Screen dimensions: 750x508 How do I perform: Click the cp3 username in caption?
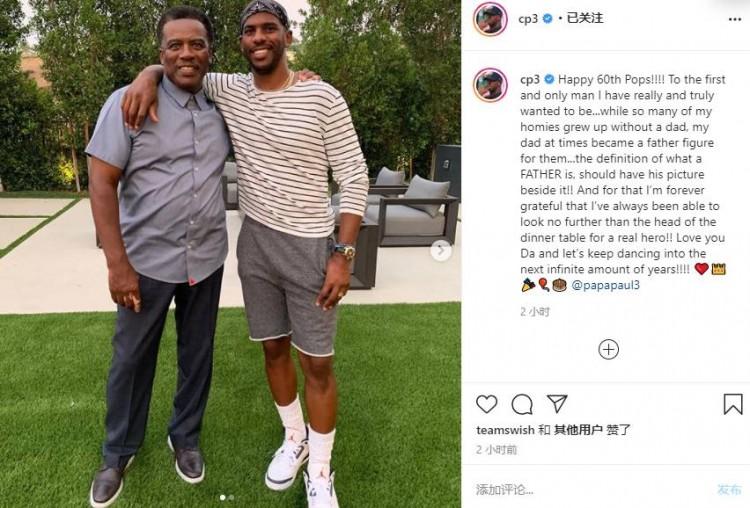530,79
